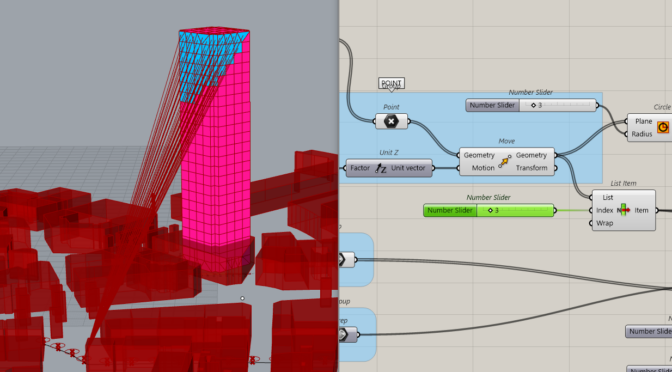
Task: Click the Transform output of Move component
Action: 531,168
